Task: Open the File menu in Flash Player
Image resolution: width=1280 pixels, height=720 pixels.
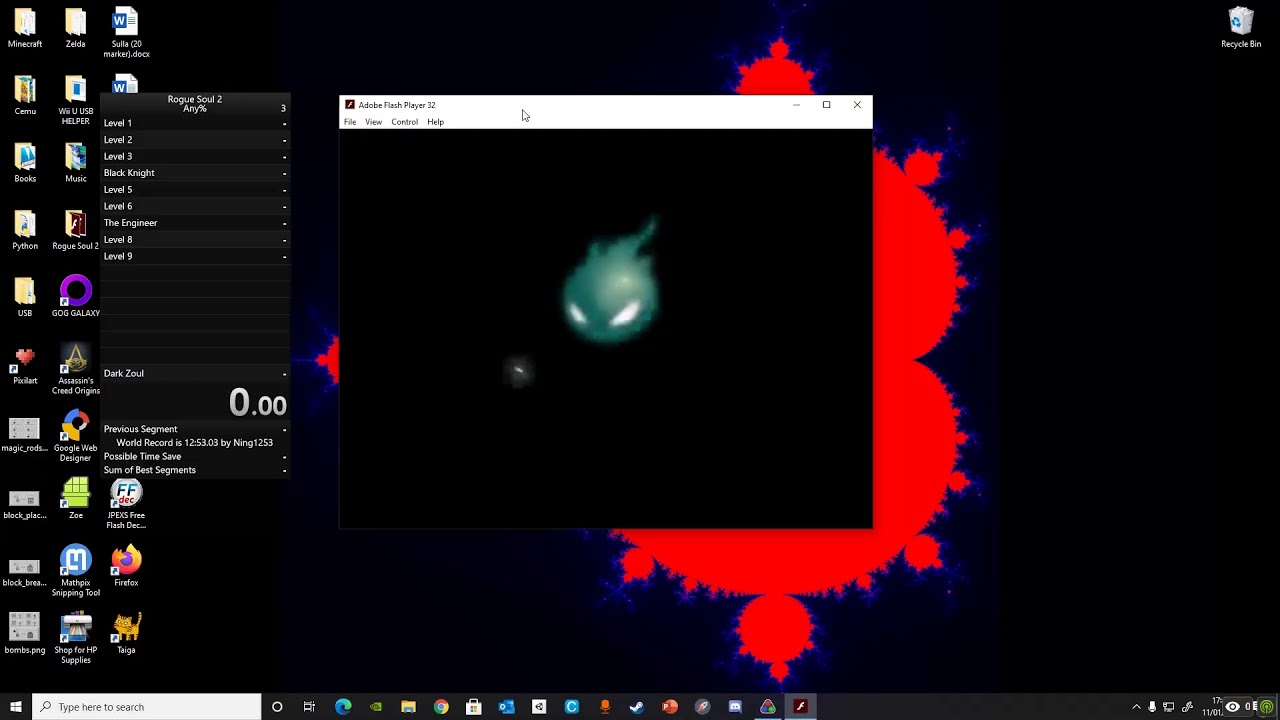Action: [350, 122]
